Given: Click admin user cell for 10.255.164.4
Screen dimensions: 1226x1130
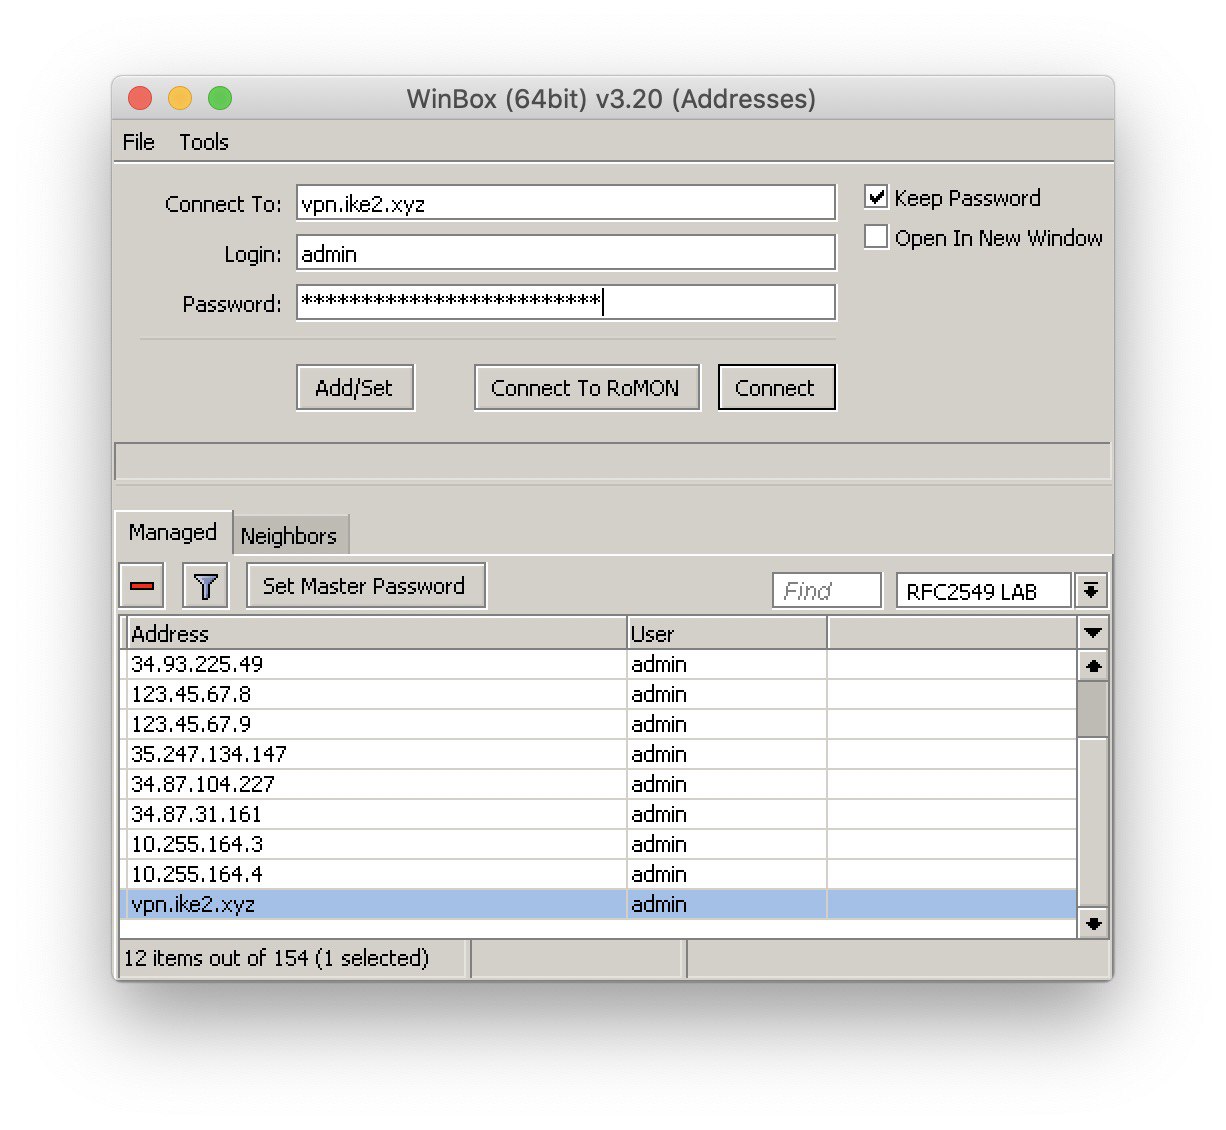Looking at the screenshot, I should tap(727, 874).
